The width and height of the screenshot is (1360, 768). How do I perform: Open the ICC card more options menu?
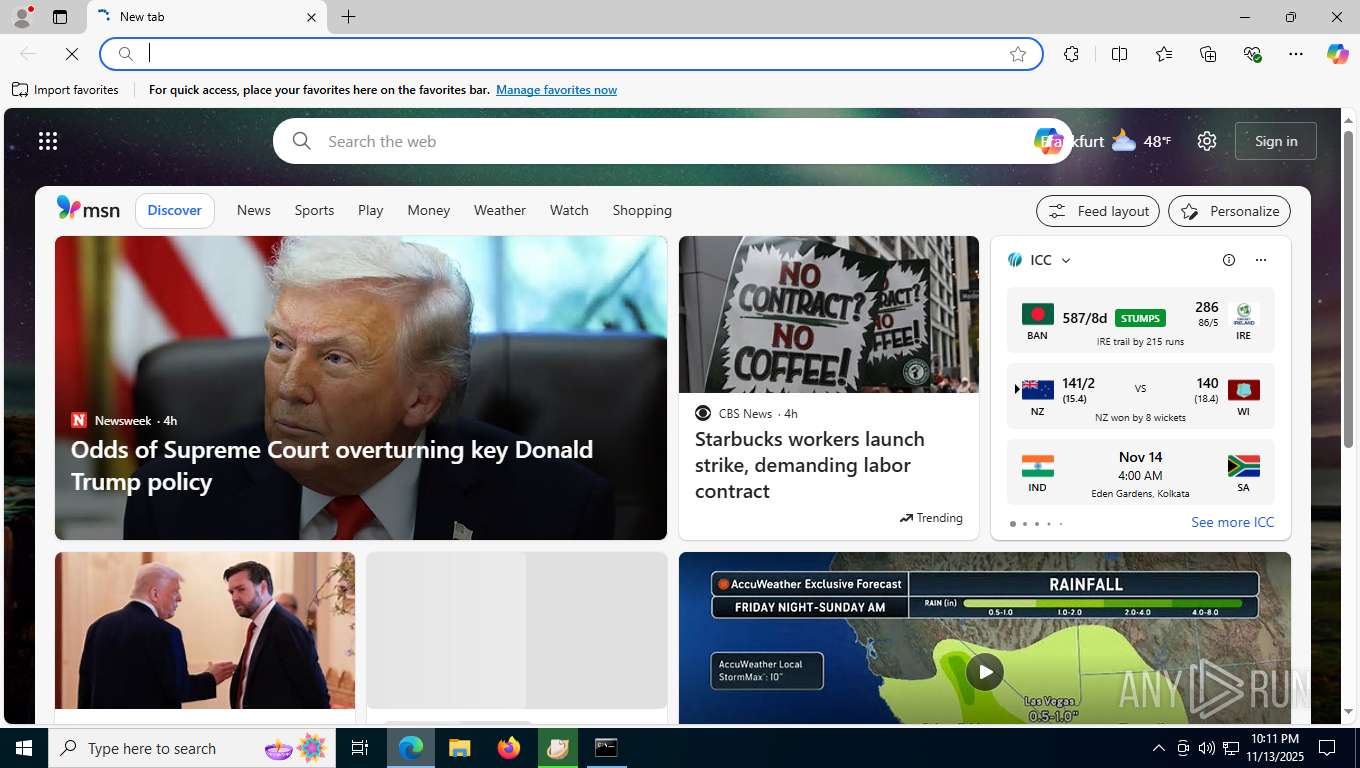coord(1261,260)
